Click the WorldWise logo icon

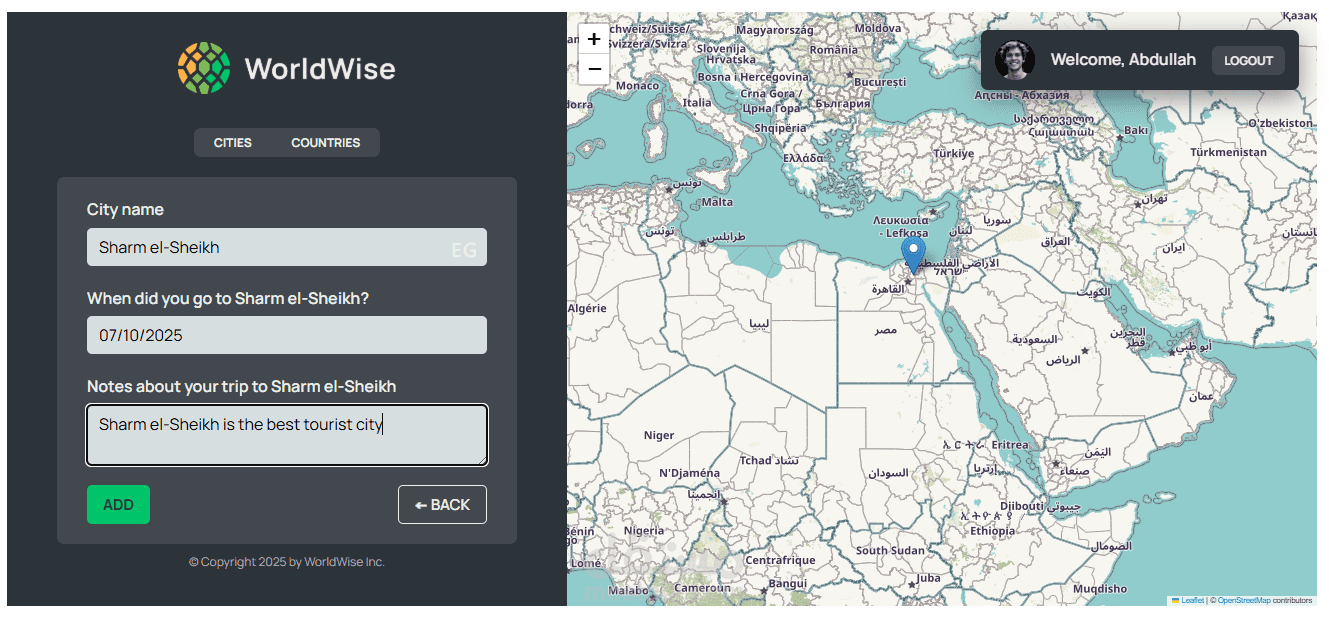[203, 68]
